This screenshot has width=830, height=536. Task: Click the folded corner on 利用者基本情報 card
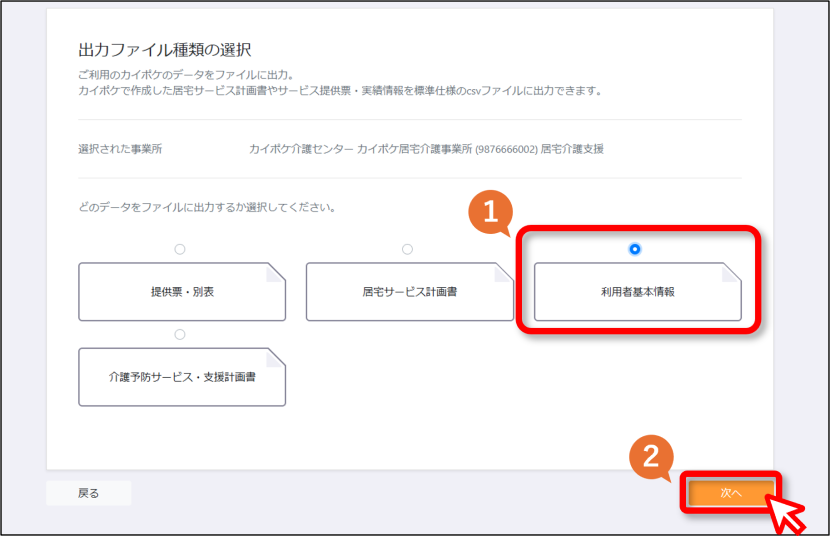click(x=732, y=272)
